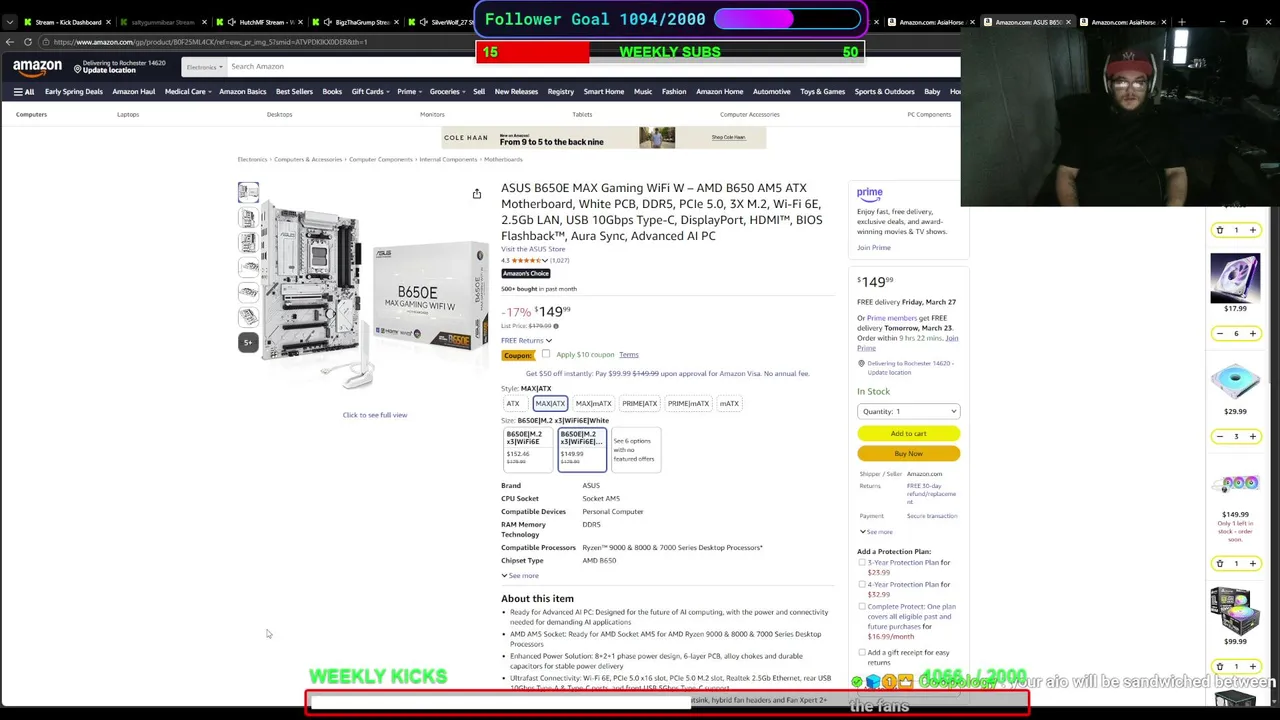Open the browser tab search chevron

[9, 22]
